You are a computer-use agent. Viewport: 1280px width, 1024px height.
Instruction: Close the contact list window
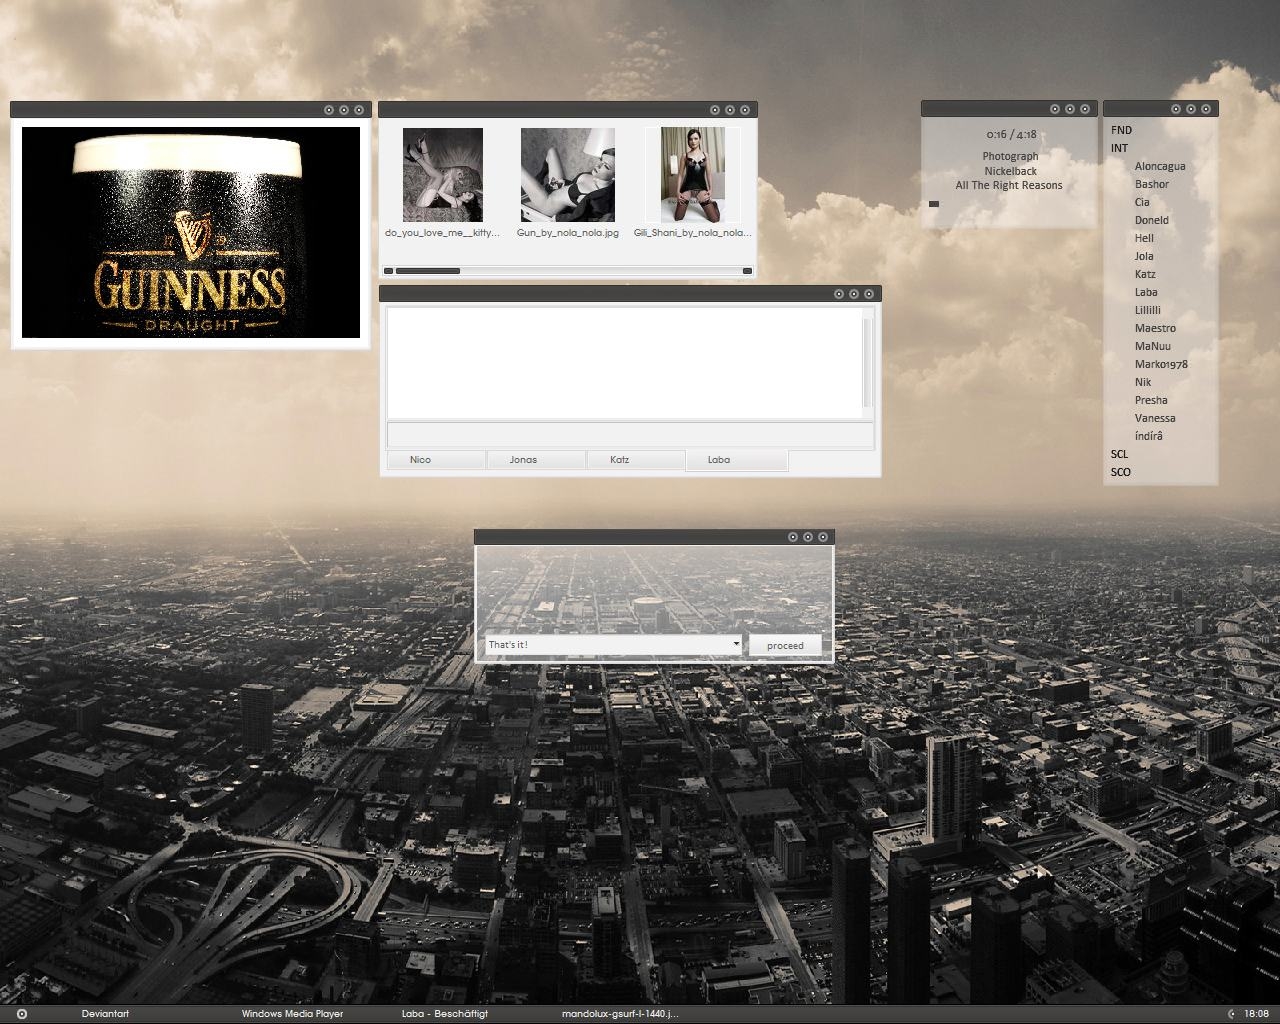(x=1206, y=109)
